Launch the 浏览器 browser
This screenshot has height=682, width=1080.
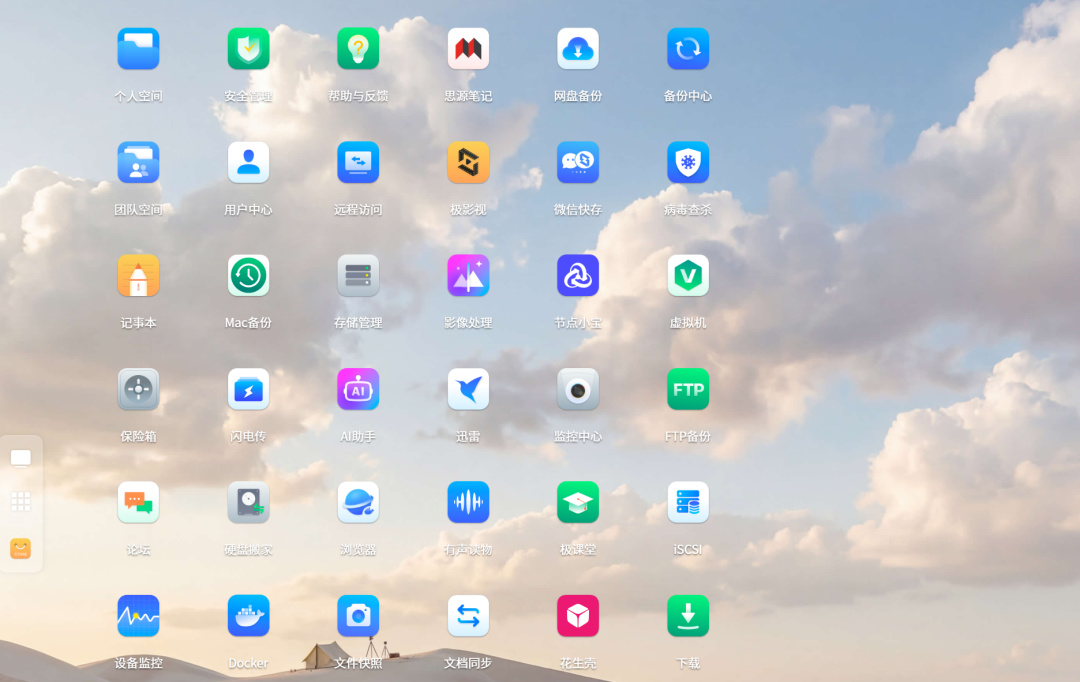[x=358, y=502]
